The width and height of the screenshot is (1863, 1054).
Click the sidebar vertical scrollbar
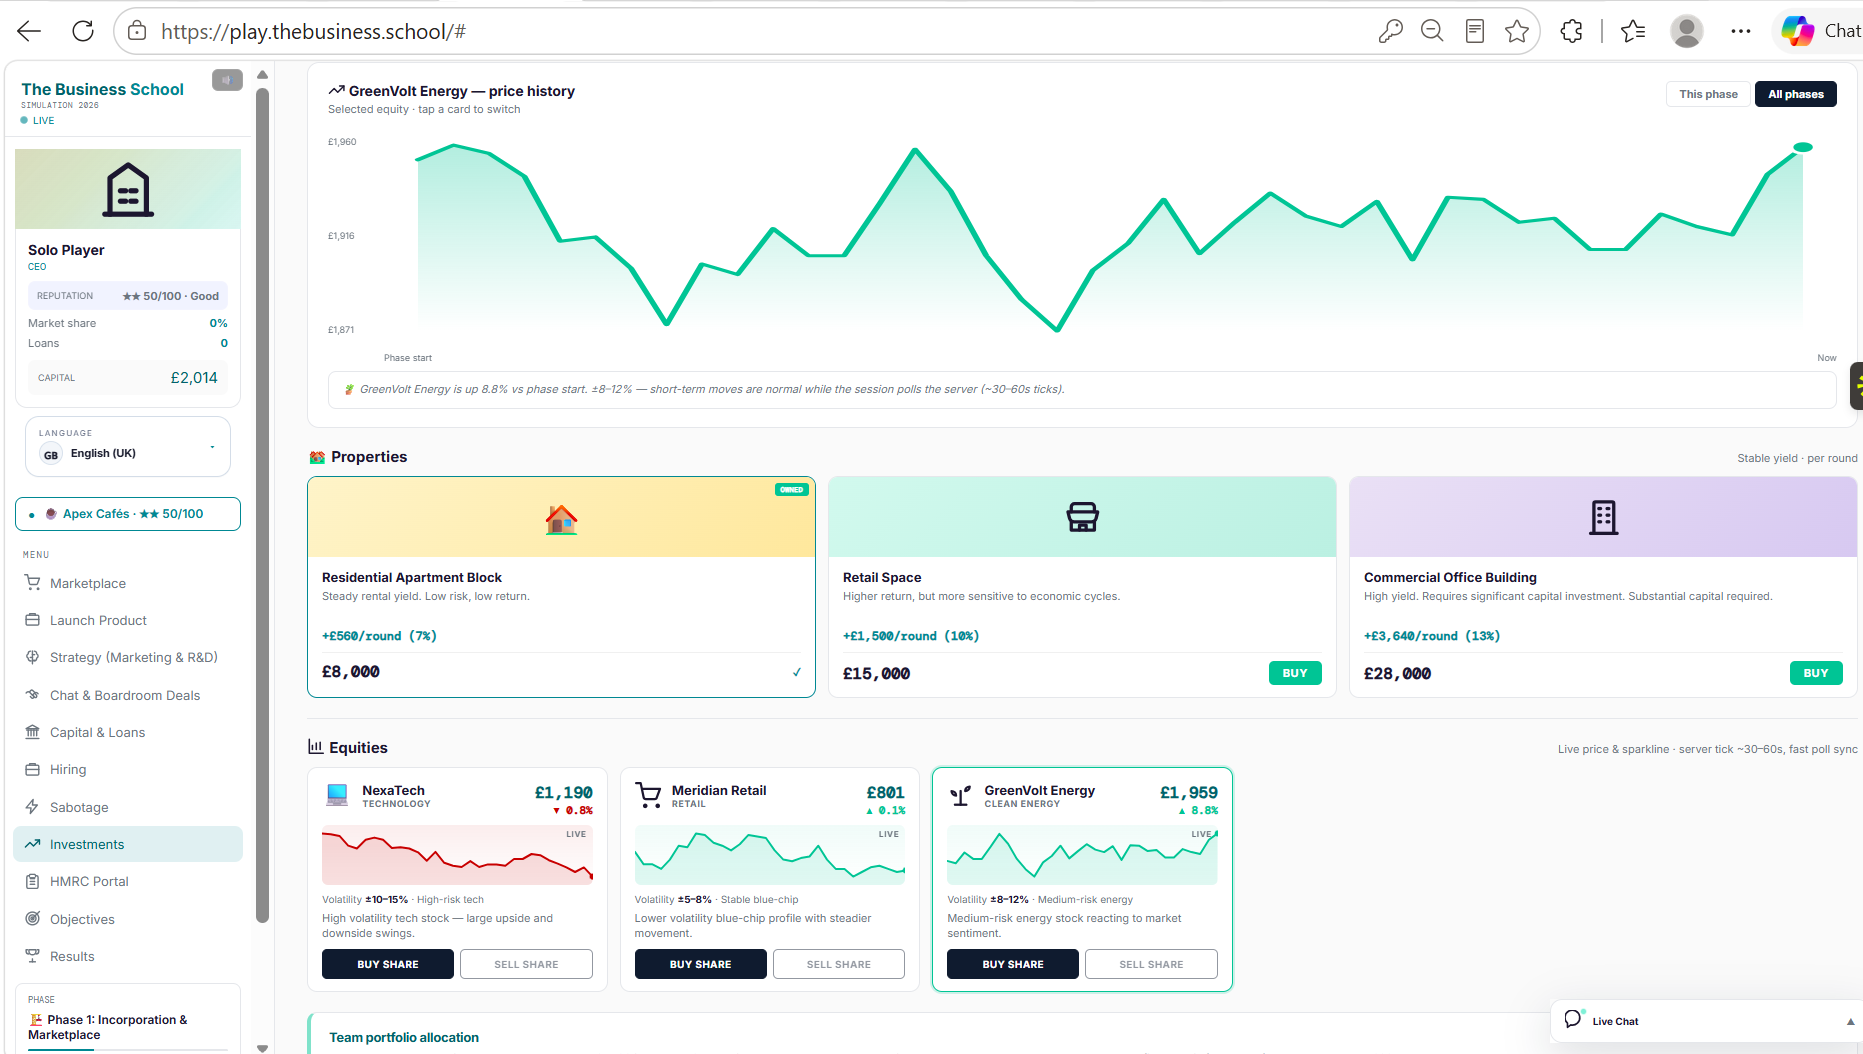pyautogui.click(x=262, y=505)
